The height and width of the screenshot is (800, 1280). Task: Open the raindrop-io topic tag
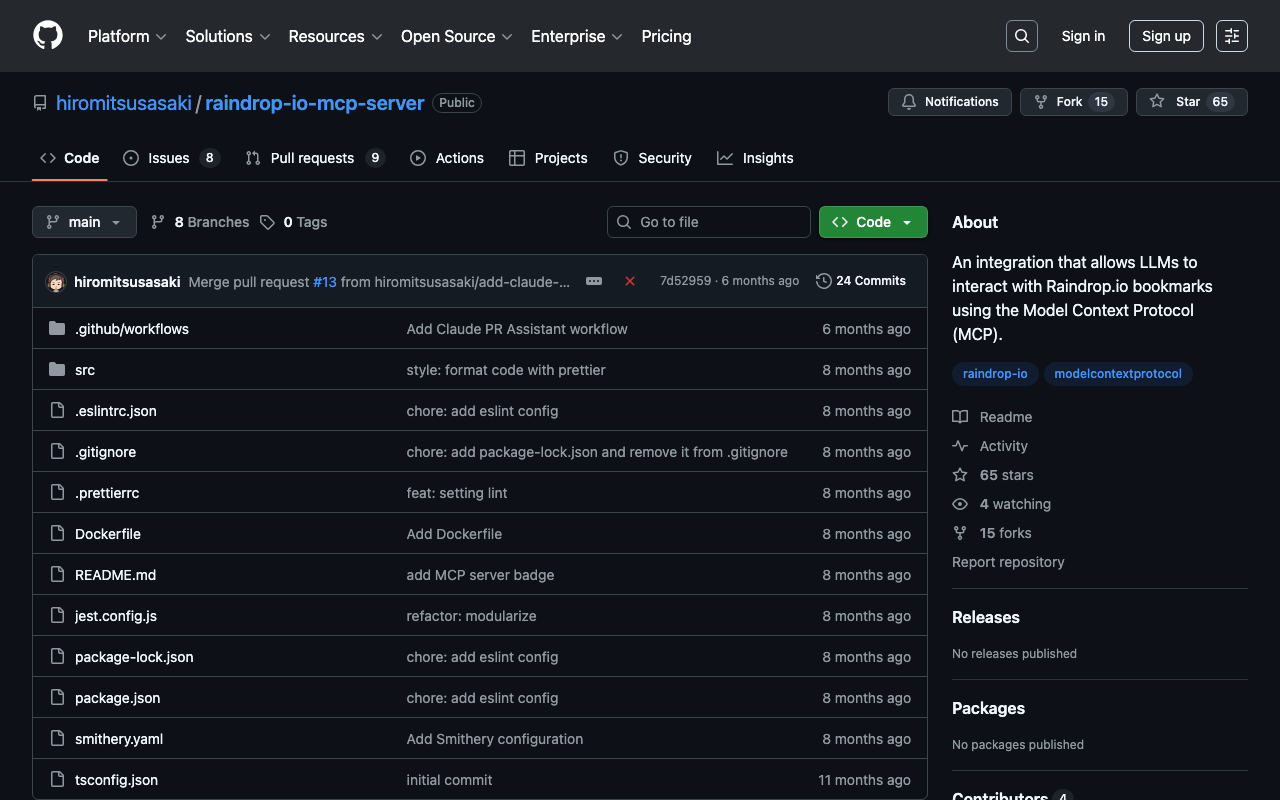[995, 374]
